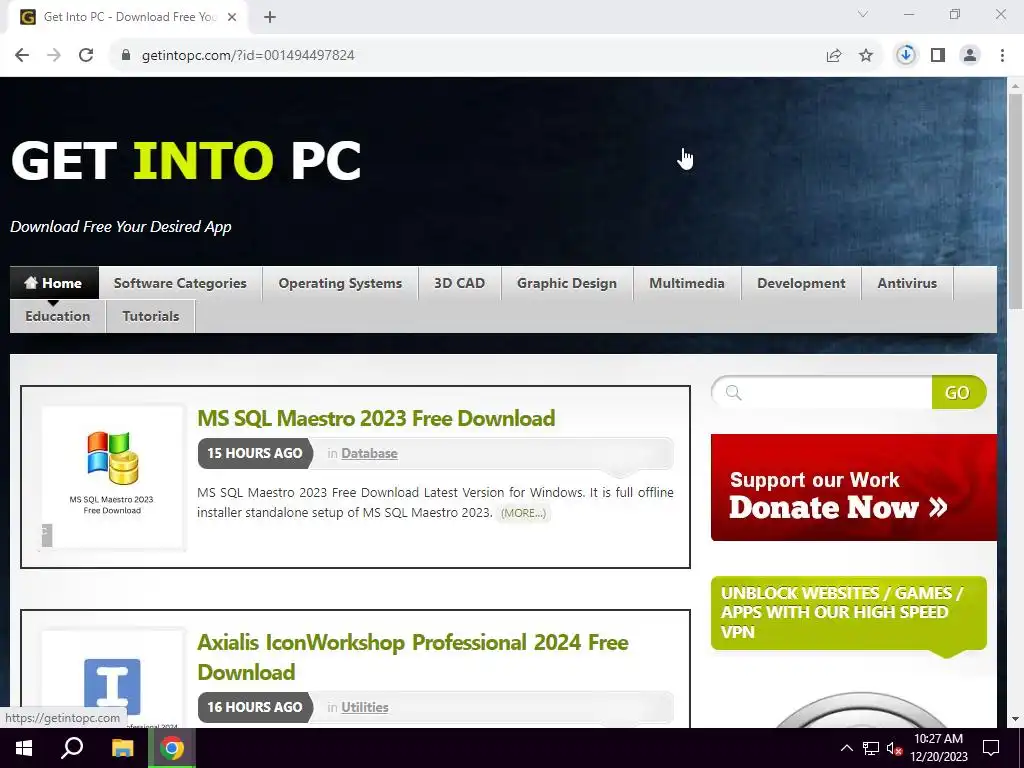
Task: Reload the page with the refresh icon
Action: click(86, 55)
